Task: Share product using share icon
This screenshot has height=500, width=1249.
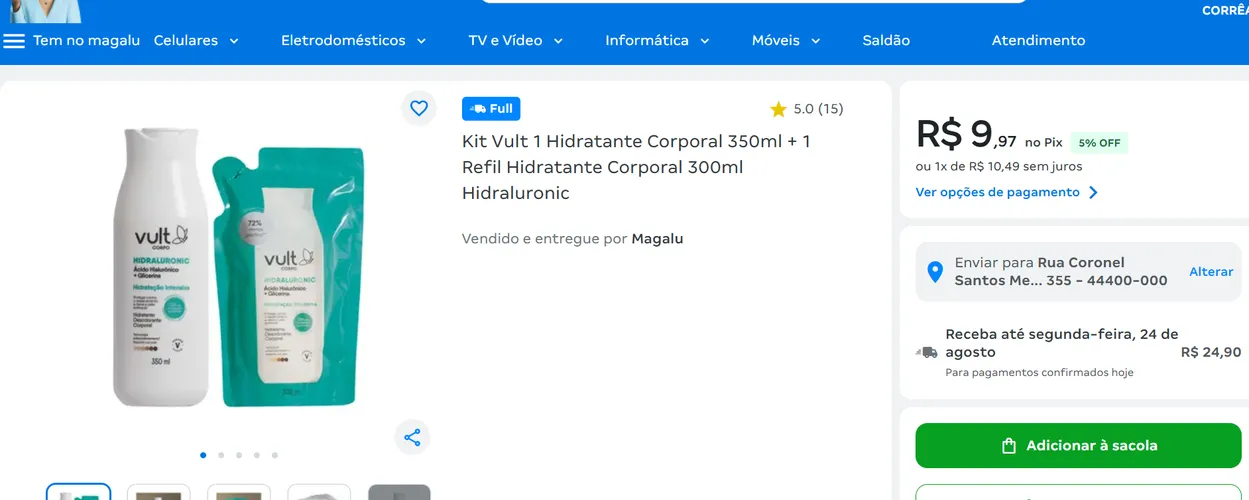Action: click(x=412, y=437)
